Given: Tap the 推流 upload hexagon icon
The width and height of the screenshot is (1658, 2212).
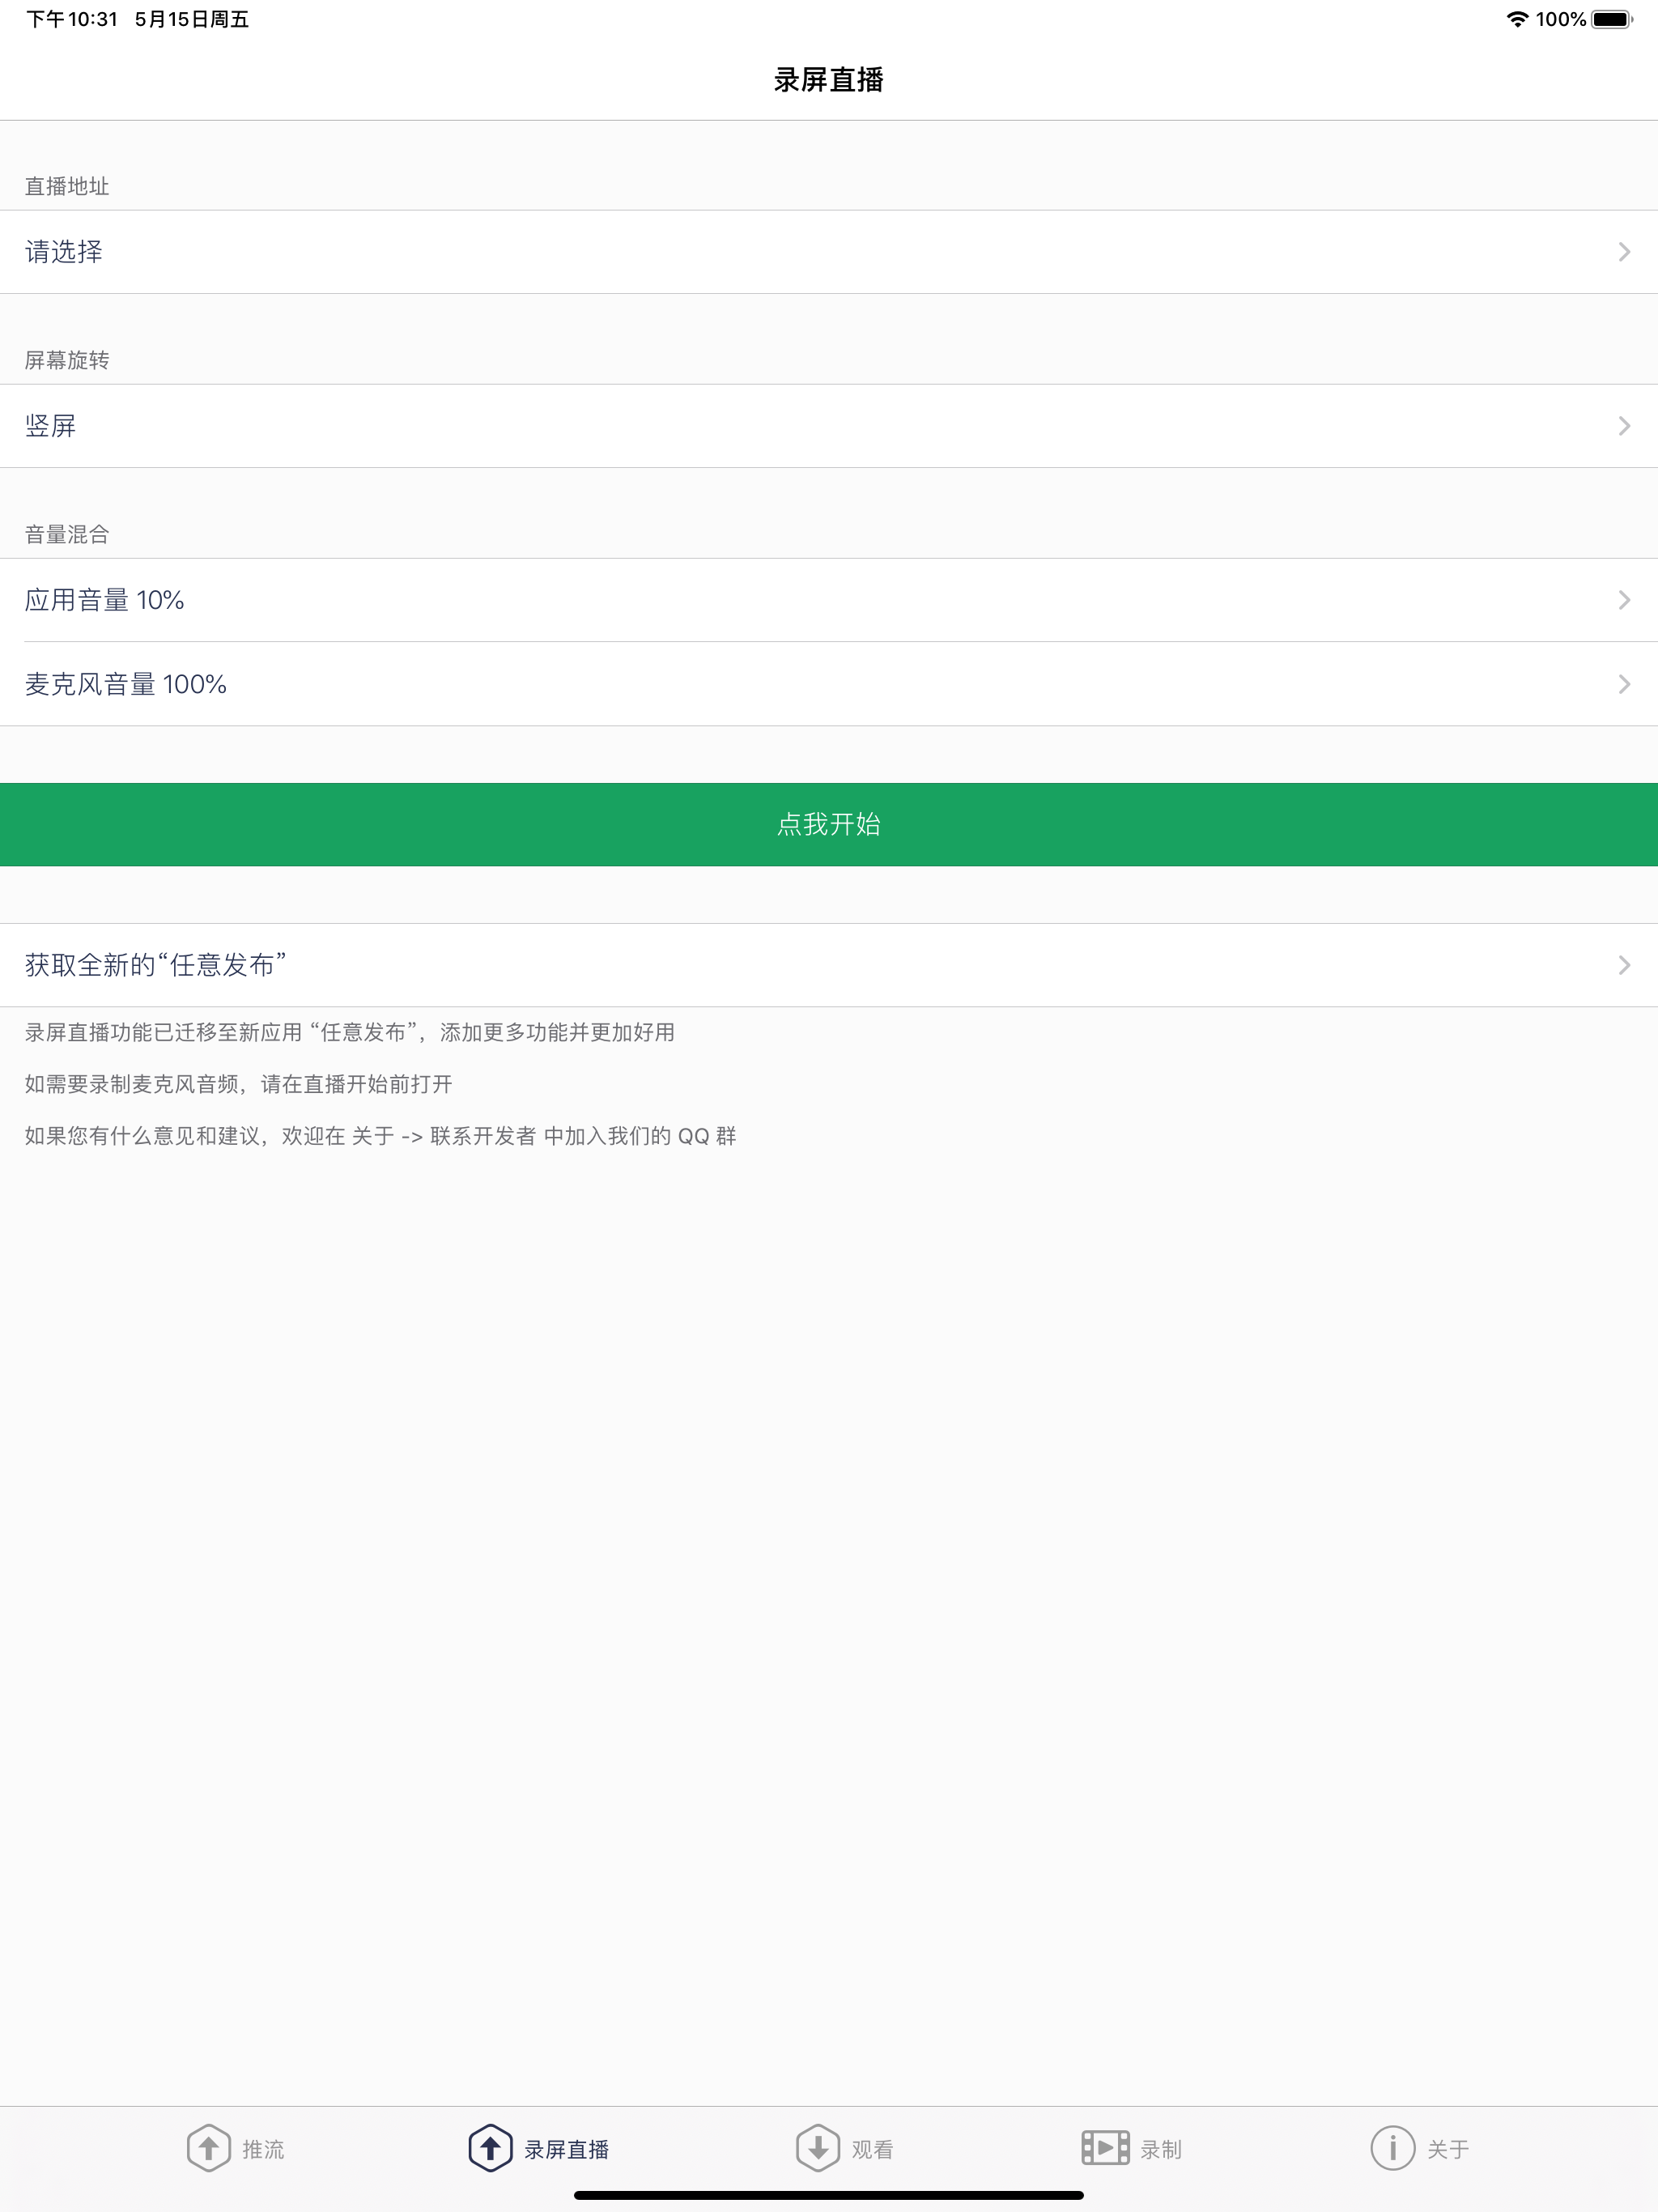Looking at the screenshot, I should pos(209,2148).
